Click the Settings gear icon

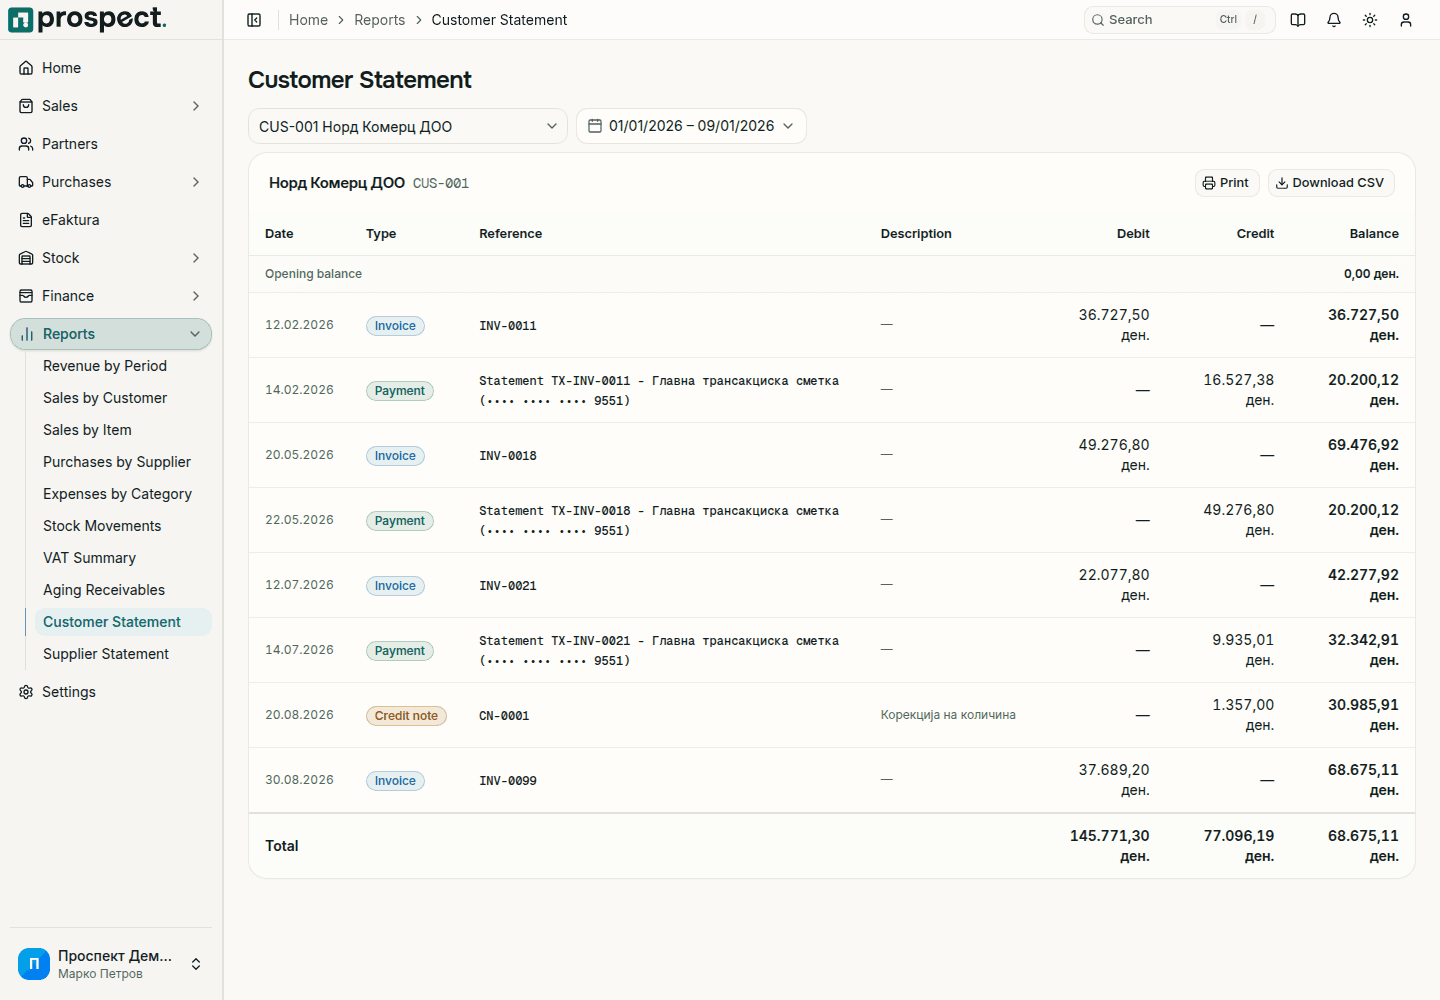(26, 692)
